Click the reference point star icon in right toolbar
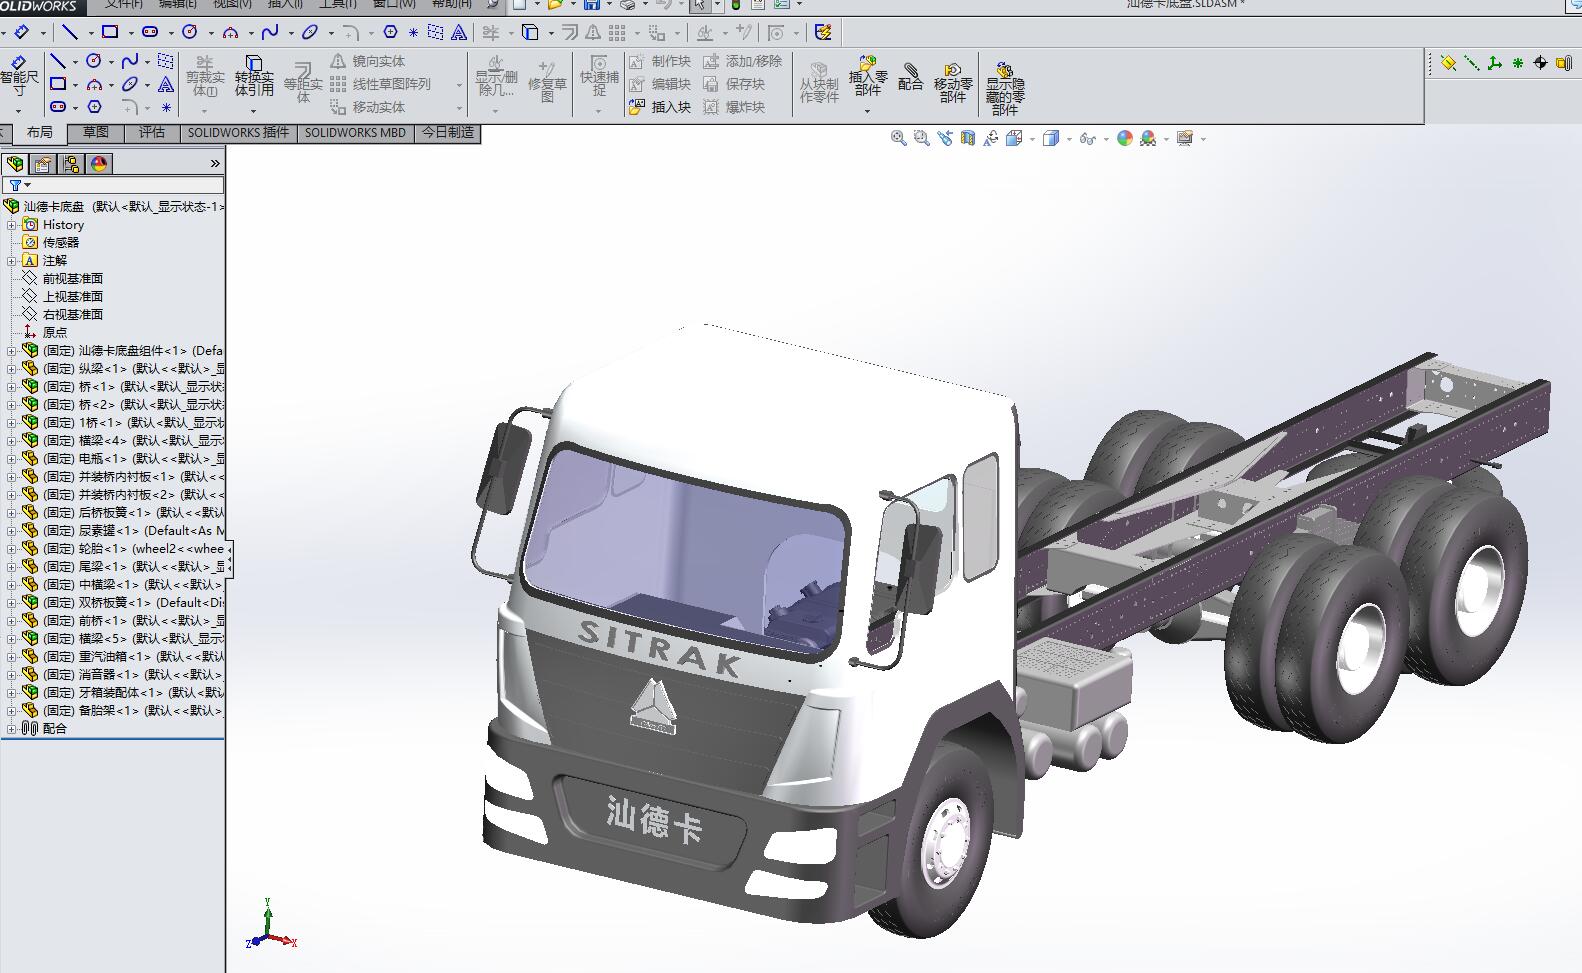 [1517, 63]
